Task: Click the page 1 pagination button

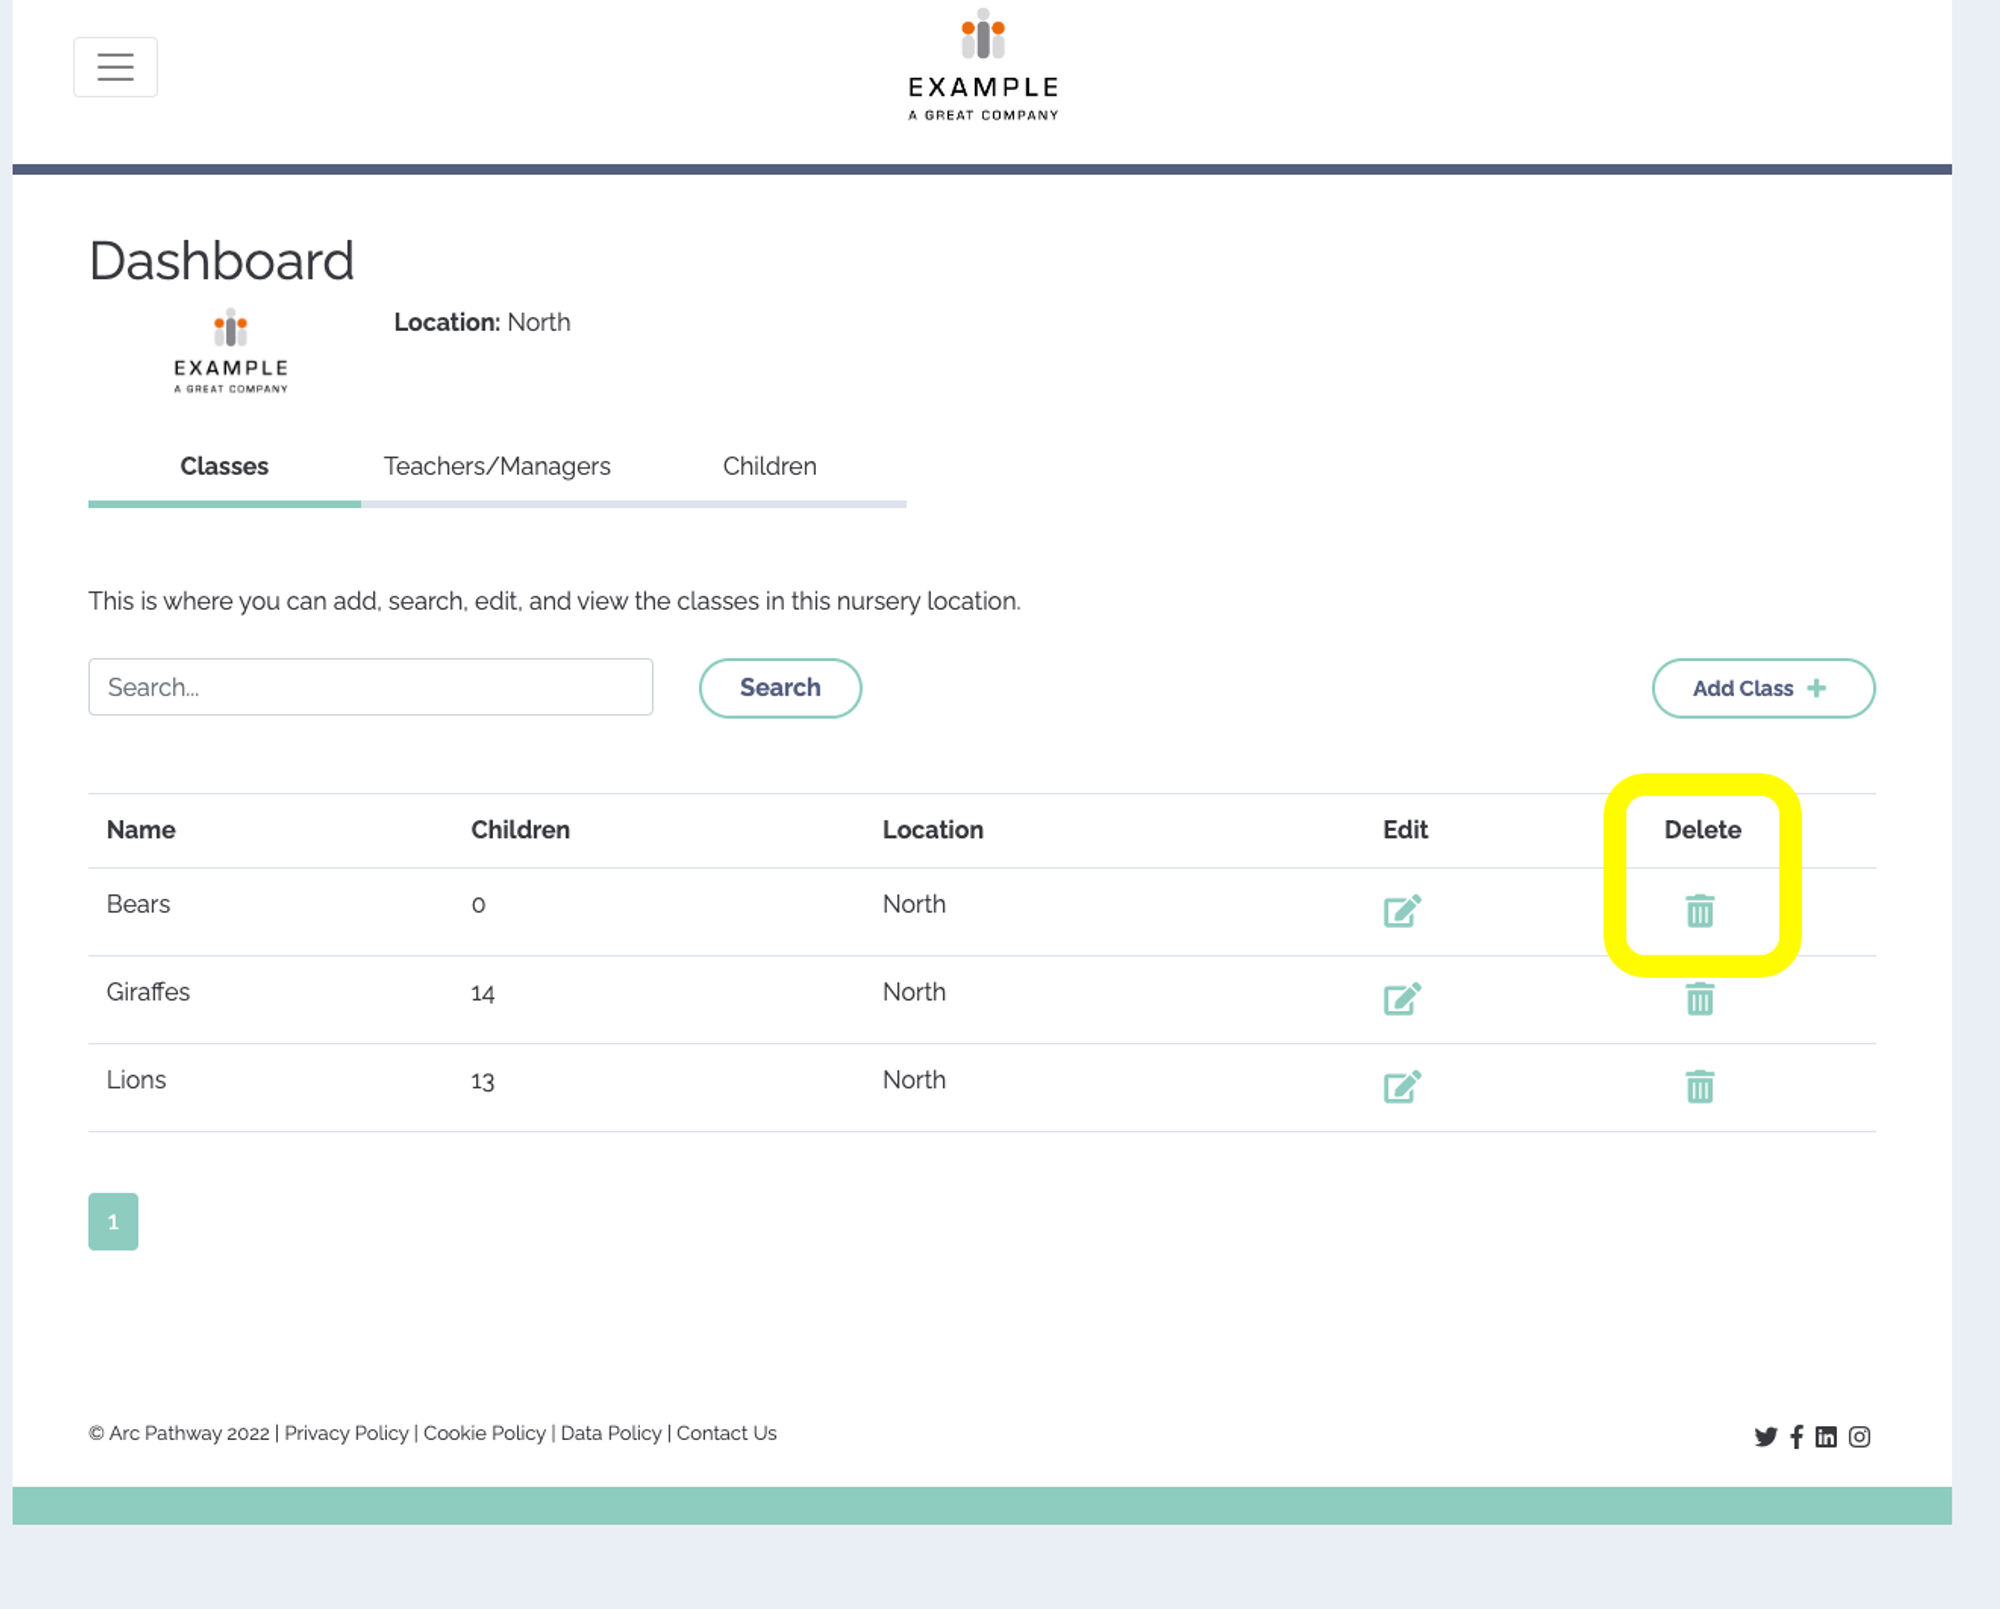Action: (113, 1222)
